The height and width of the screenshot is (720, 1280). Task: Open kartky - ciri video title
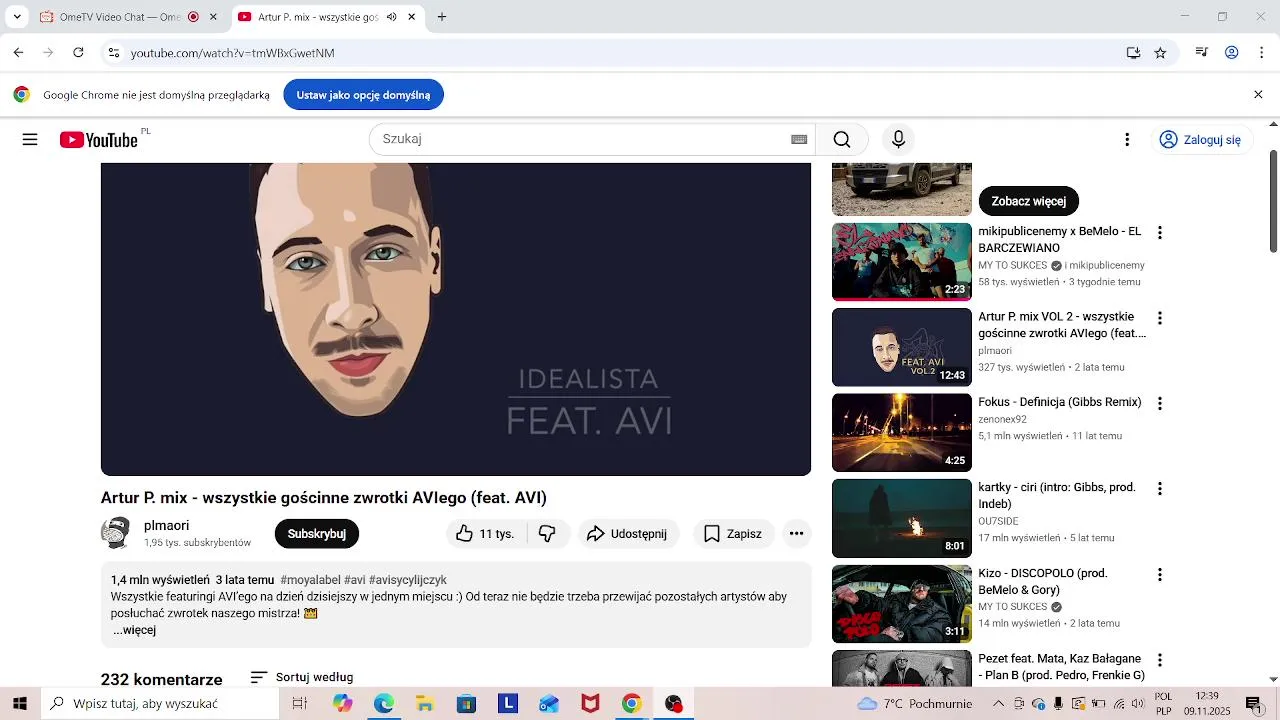point(1057,495)
